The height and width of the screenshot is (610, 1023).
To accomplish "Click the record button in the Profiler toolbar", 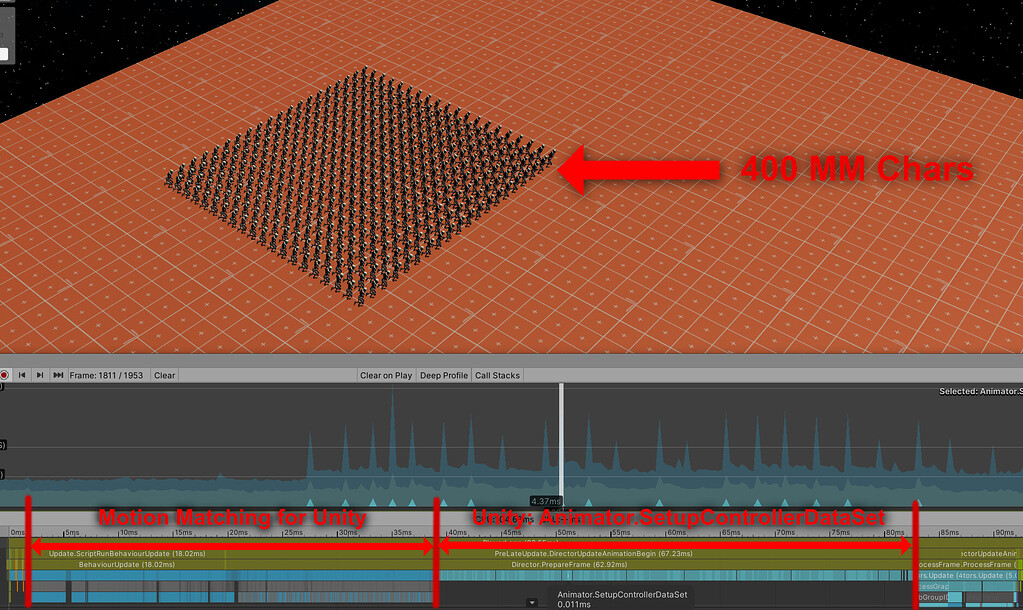I will (5, 375).
